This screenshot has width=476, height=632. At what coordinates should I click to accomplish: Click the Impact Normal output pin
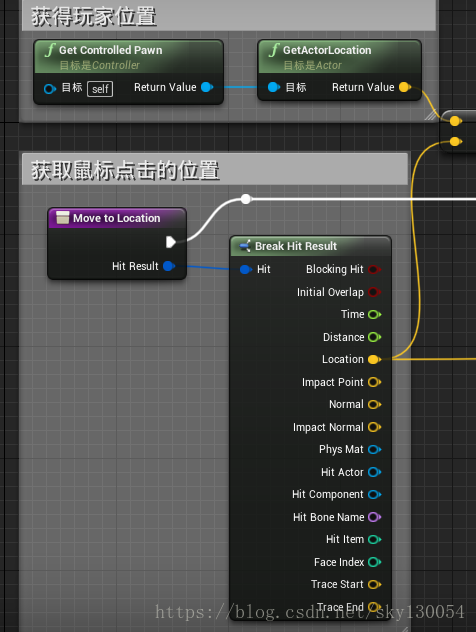pyautogui.click(x=374, y=427)
